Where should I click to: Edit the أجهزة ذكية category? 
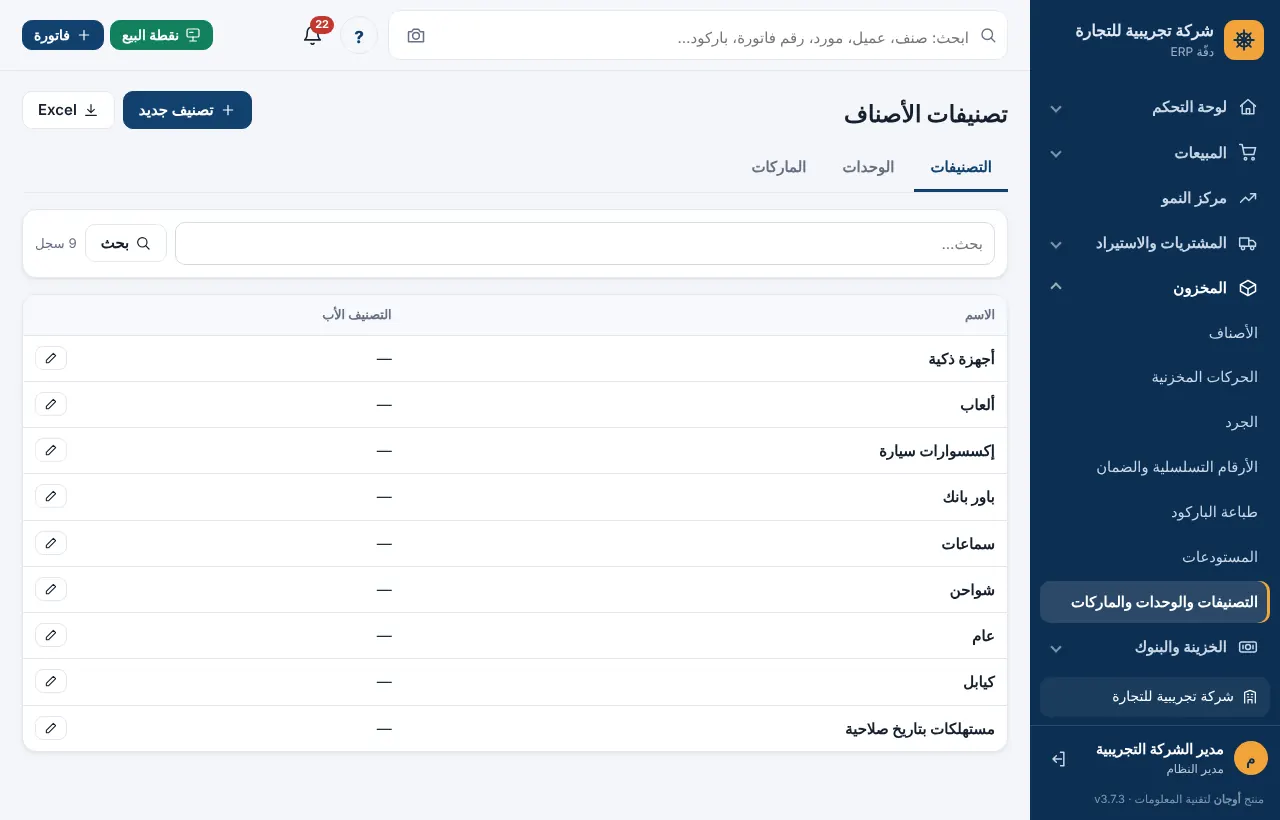51,358
